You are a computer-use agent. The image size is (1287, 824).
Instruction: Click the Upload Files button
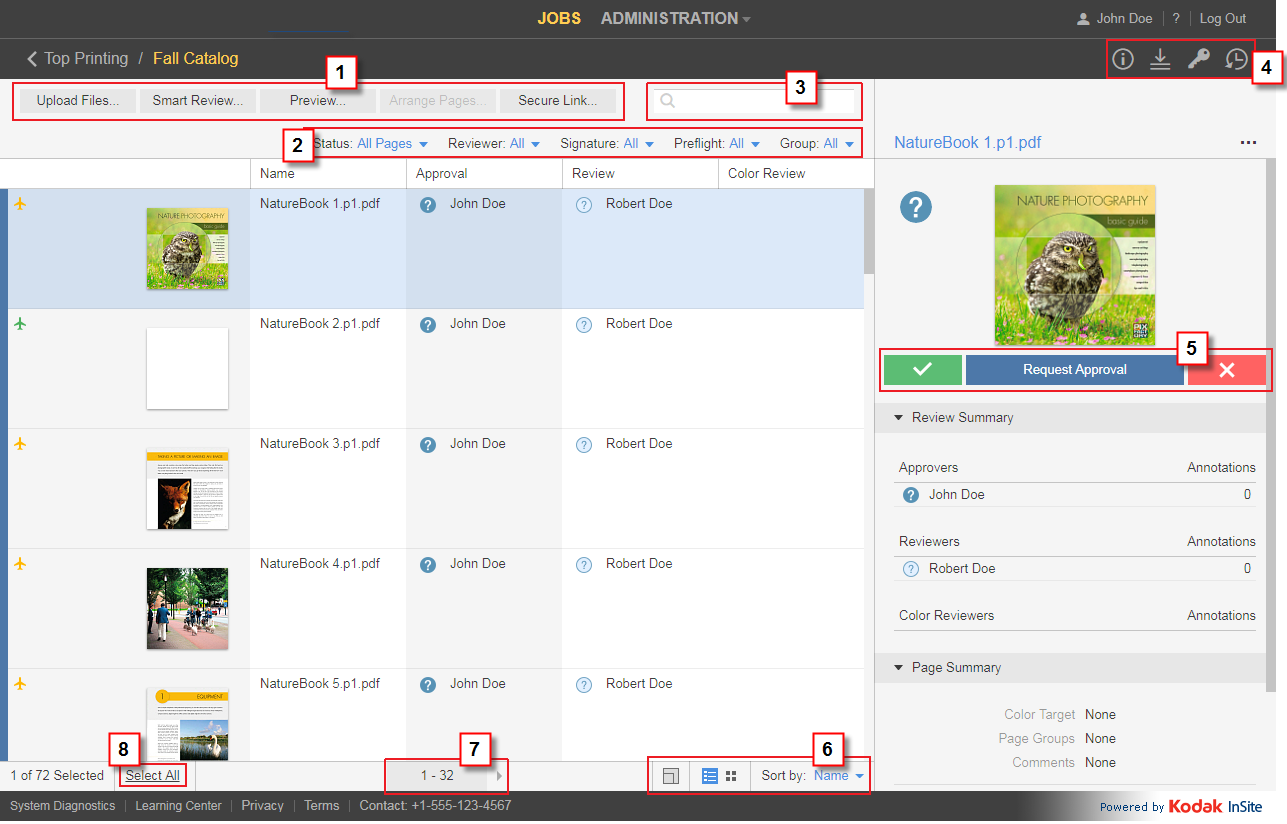click(x=78, y=101)
